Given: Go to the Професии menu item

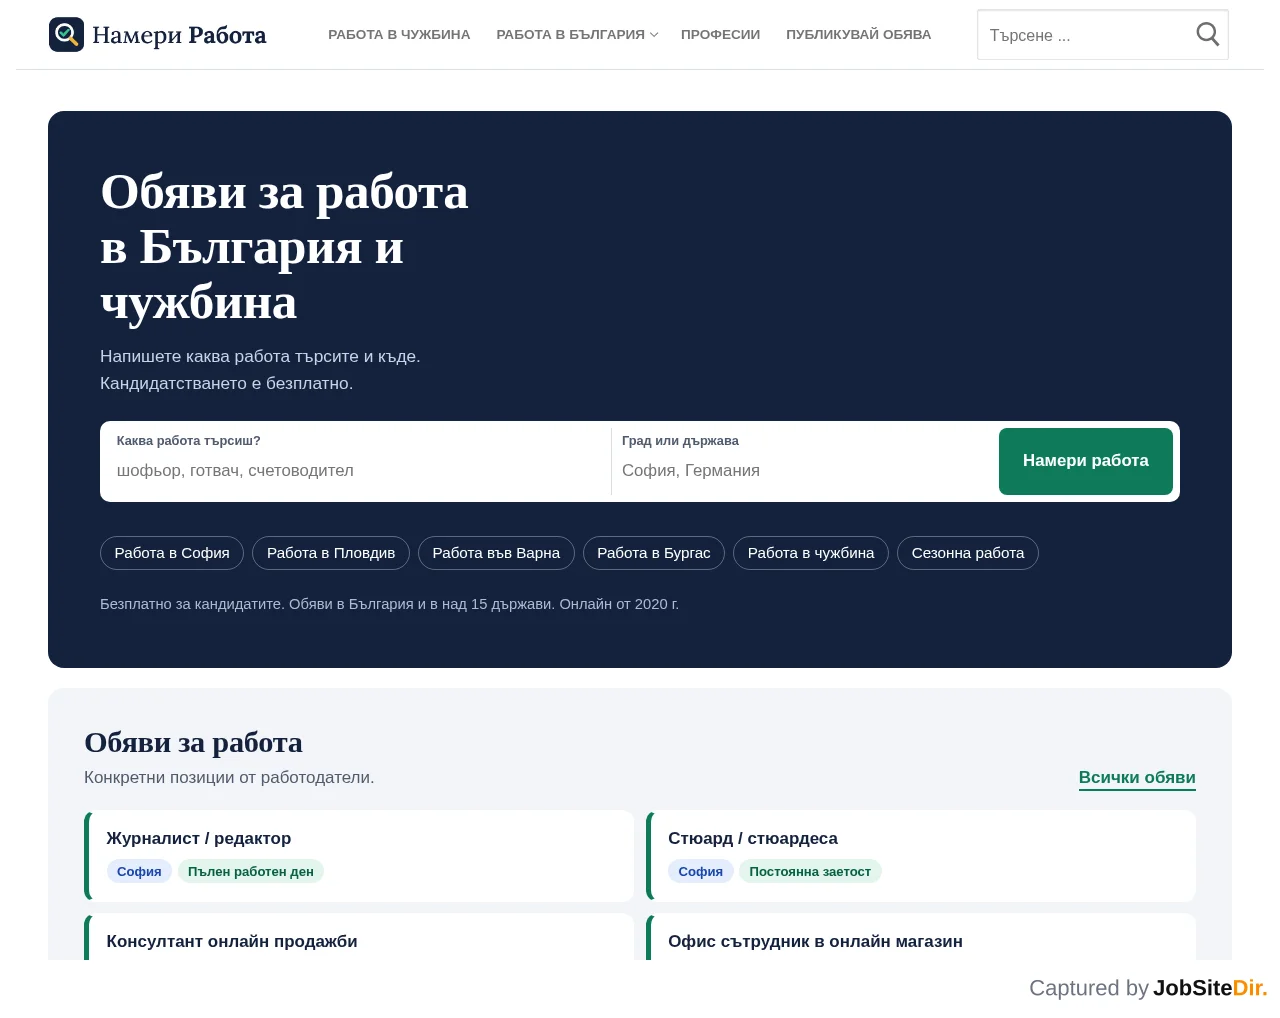Looking at the screenshot, I should [720, 35].
